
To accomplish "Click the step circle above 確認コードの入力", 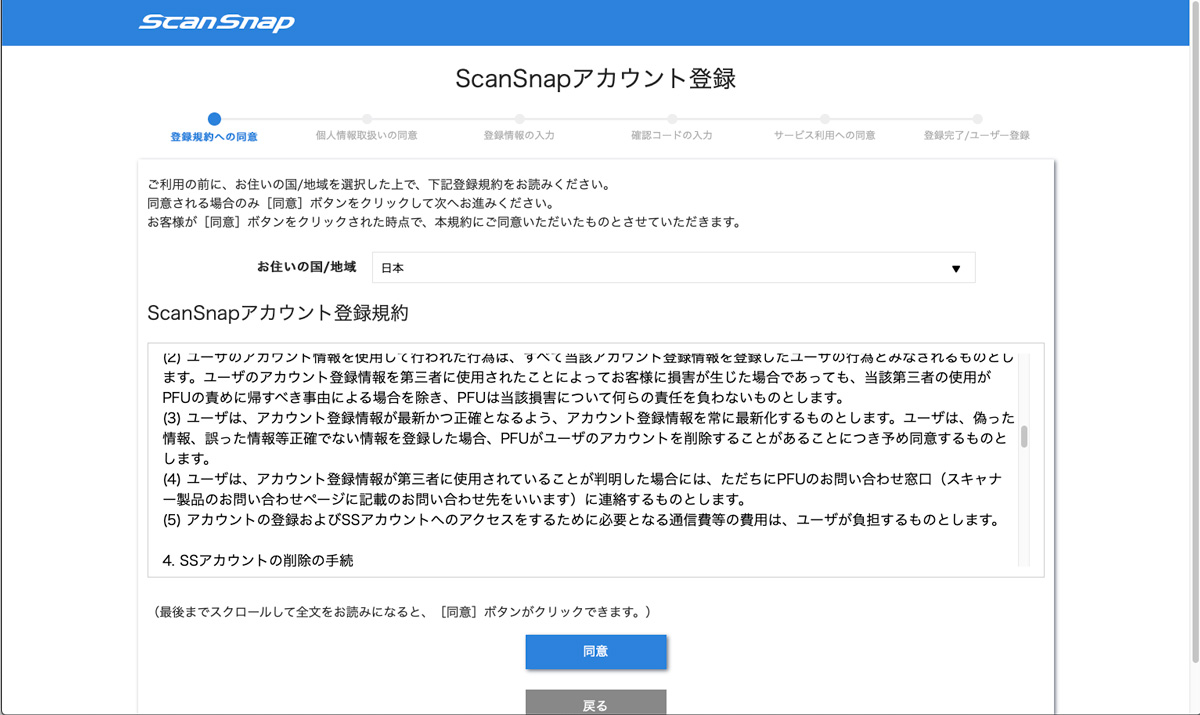I will click(x=672, y=119).
